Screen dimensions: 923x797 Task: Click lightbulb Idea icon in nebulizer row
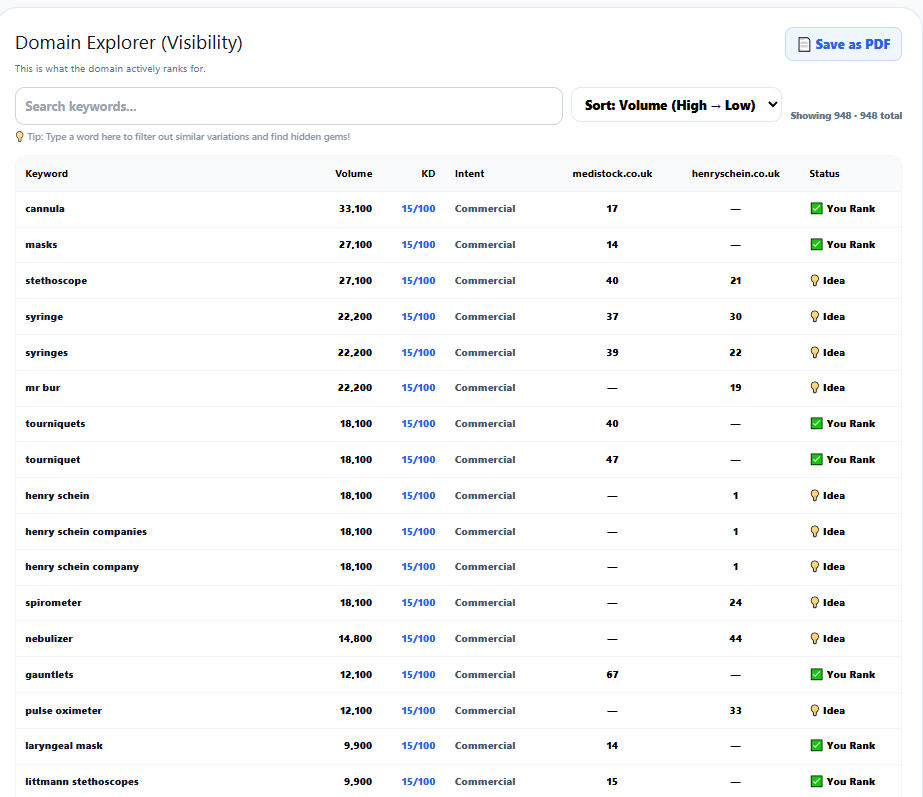coord(815,638)
